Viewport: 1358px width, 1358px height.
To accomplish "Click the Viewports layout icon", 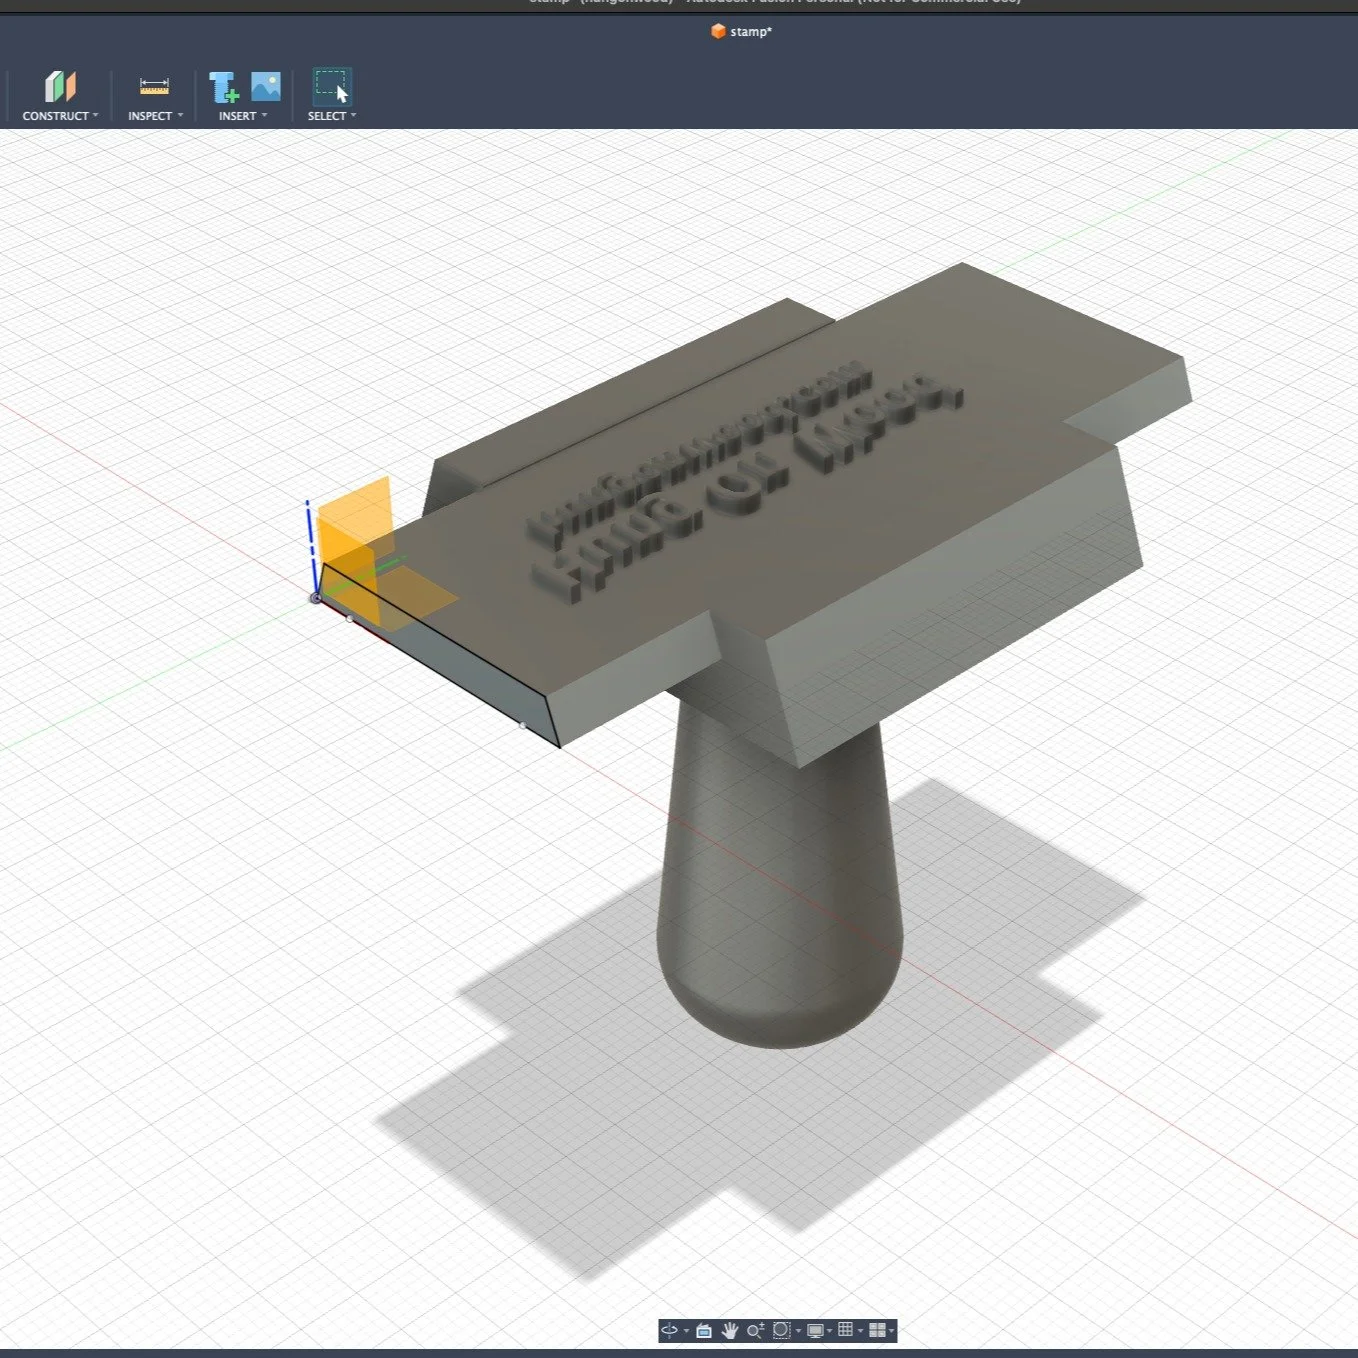I will [877, 1330].
